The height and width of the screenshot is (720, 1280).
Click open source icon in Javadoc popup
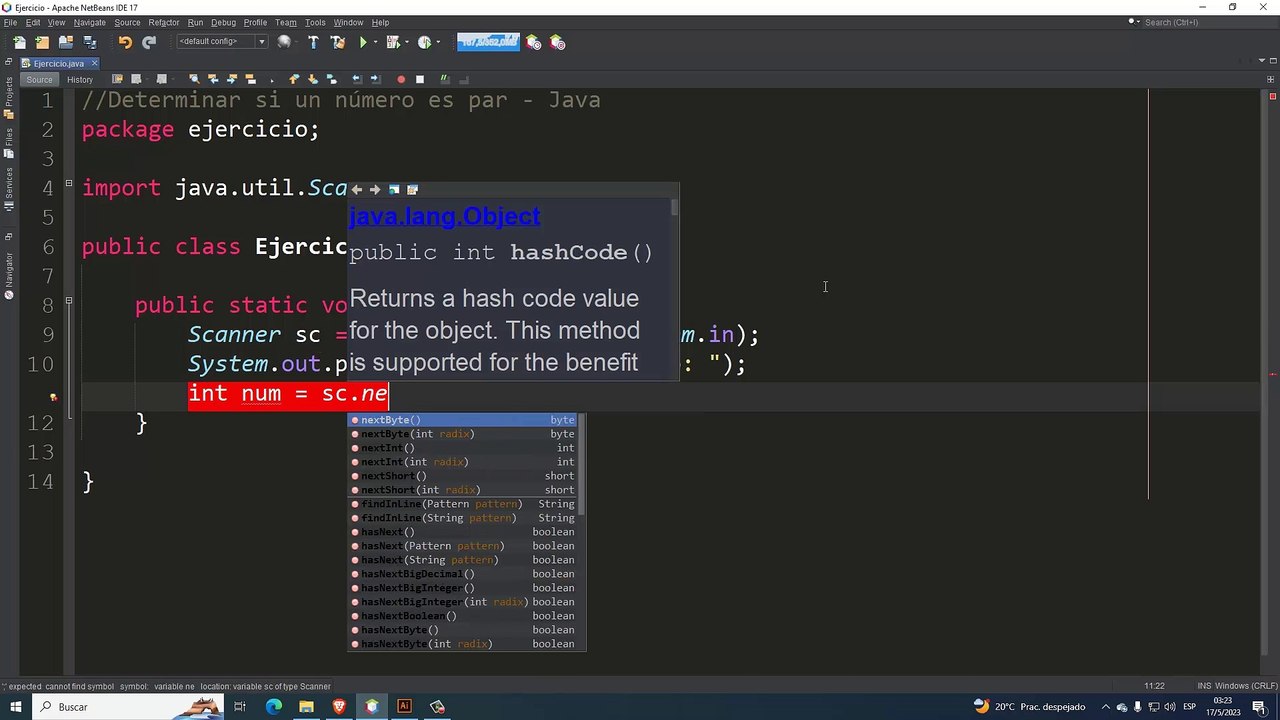[x=412, y=189]
